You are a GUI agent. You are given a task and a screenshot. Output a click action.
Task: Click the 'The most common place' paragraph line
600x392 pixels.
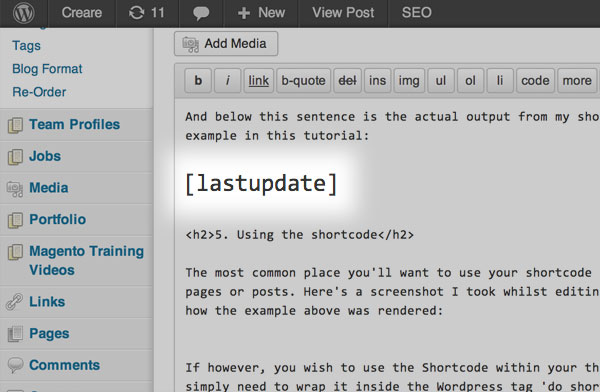pyautogui.click(x=388, y=273)
